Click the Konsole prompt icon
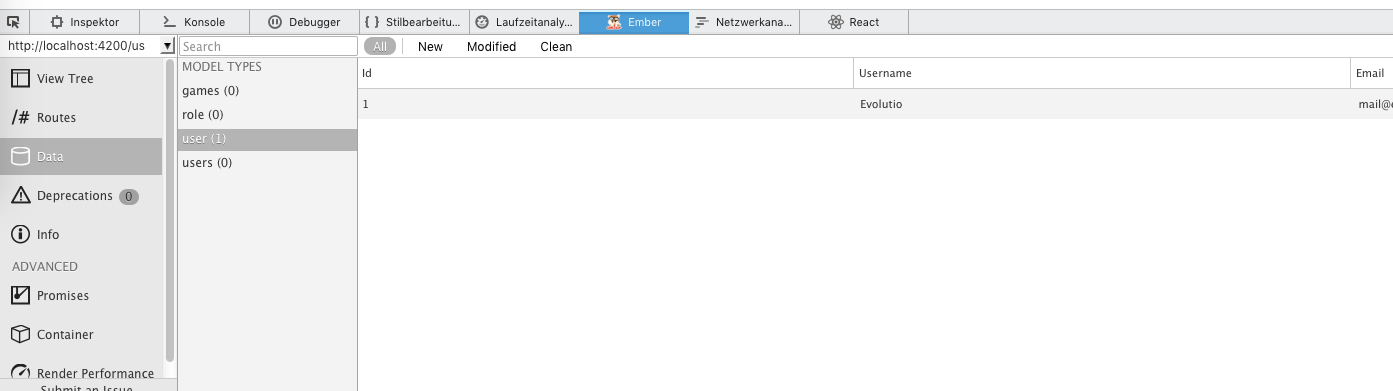The width and height of the screenshot is (1393, 391). pos(170,22)
